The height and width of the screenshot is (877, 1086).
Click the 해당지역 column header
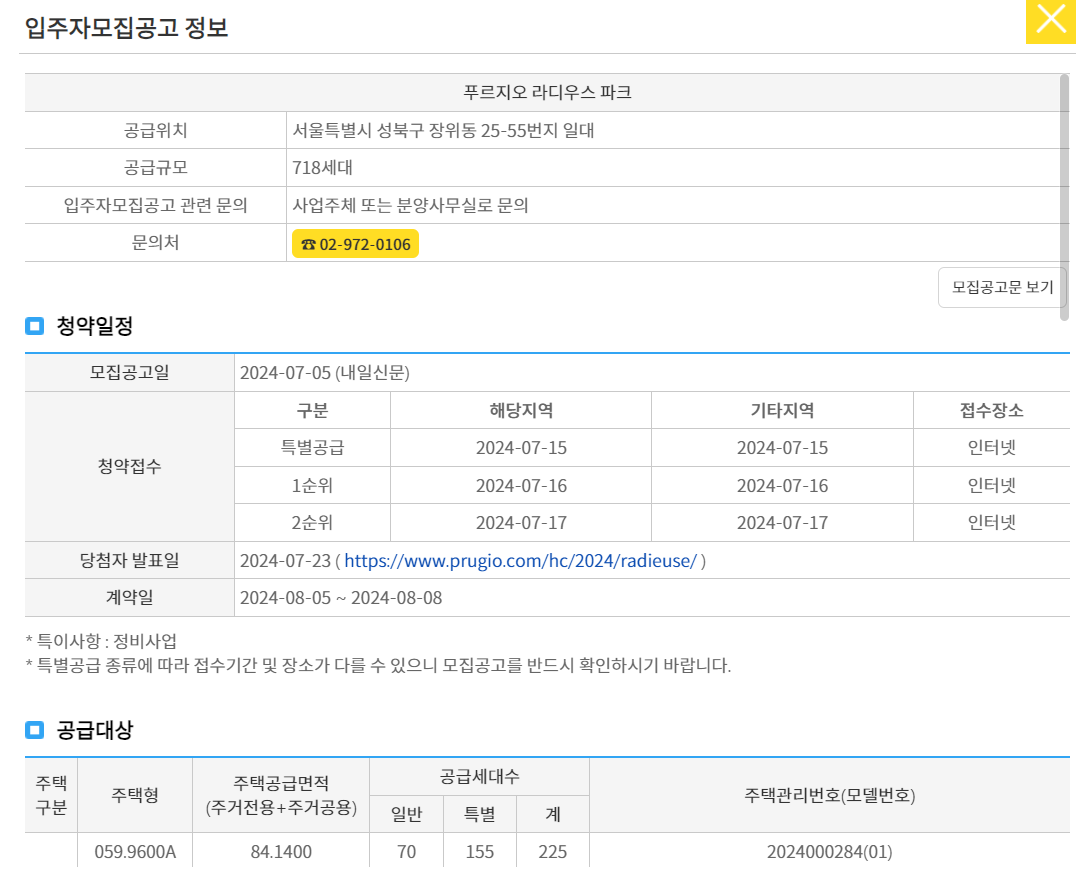520,409
